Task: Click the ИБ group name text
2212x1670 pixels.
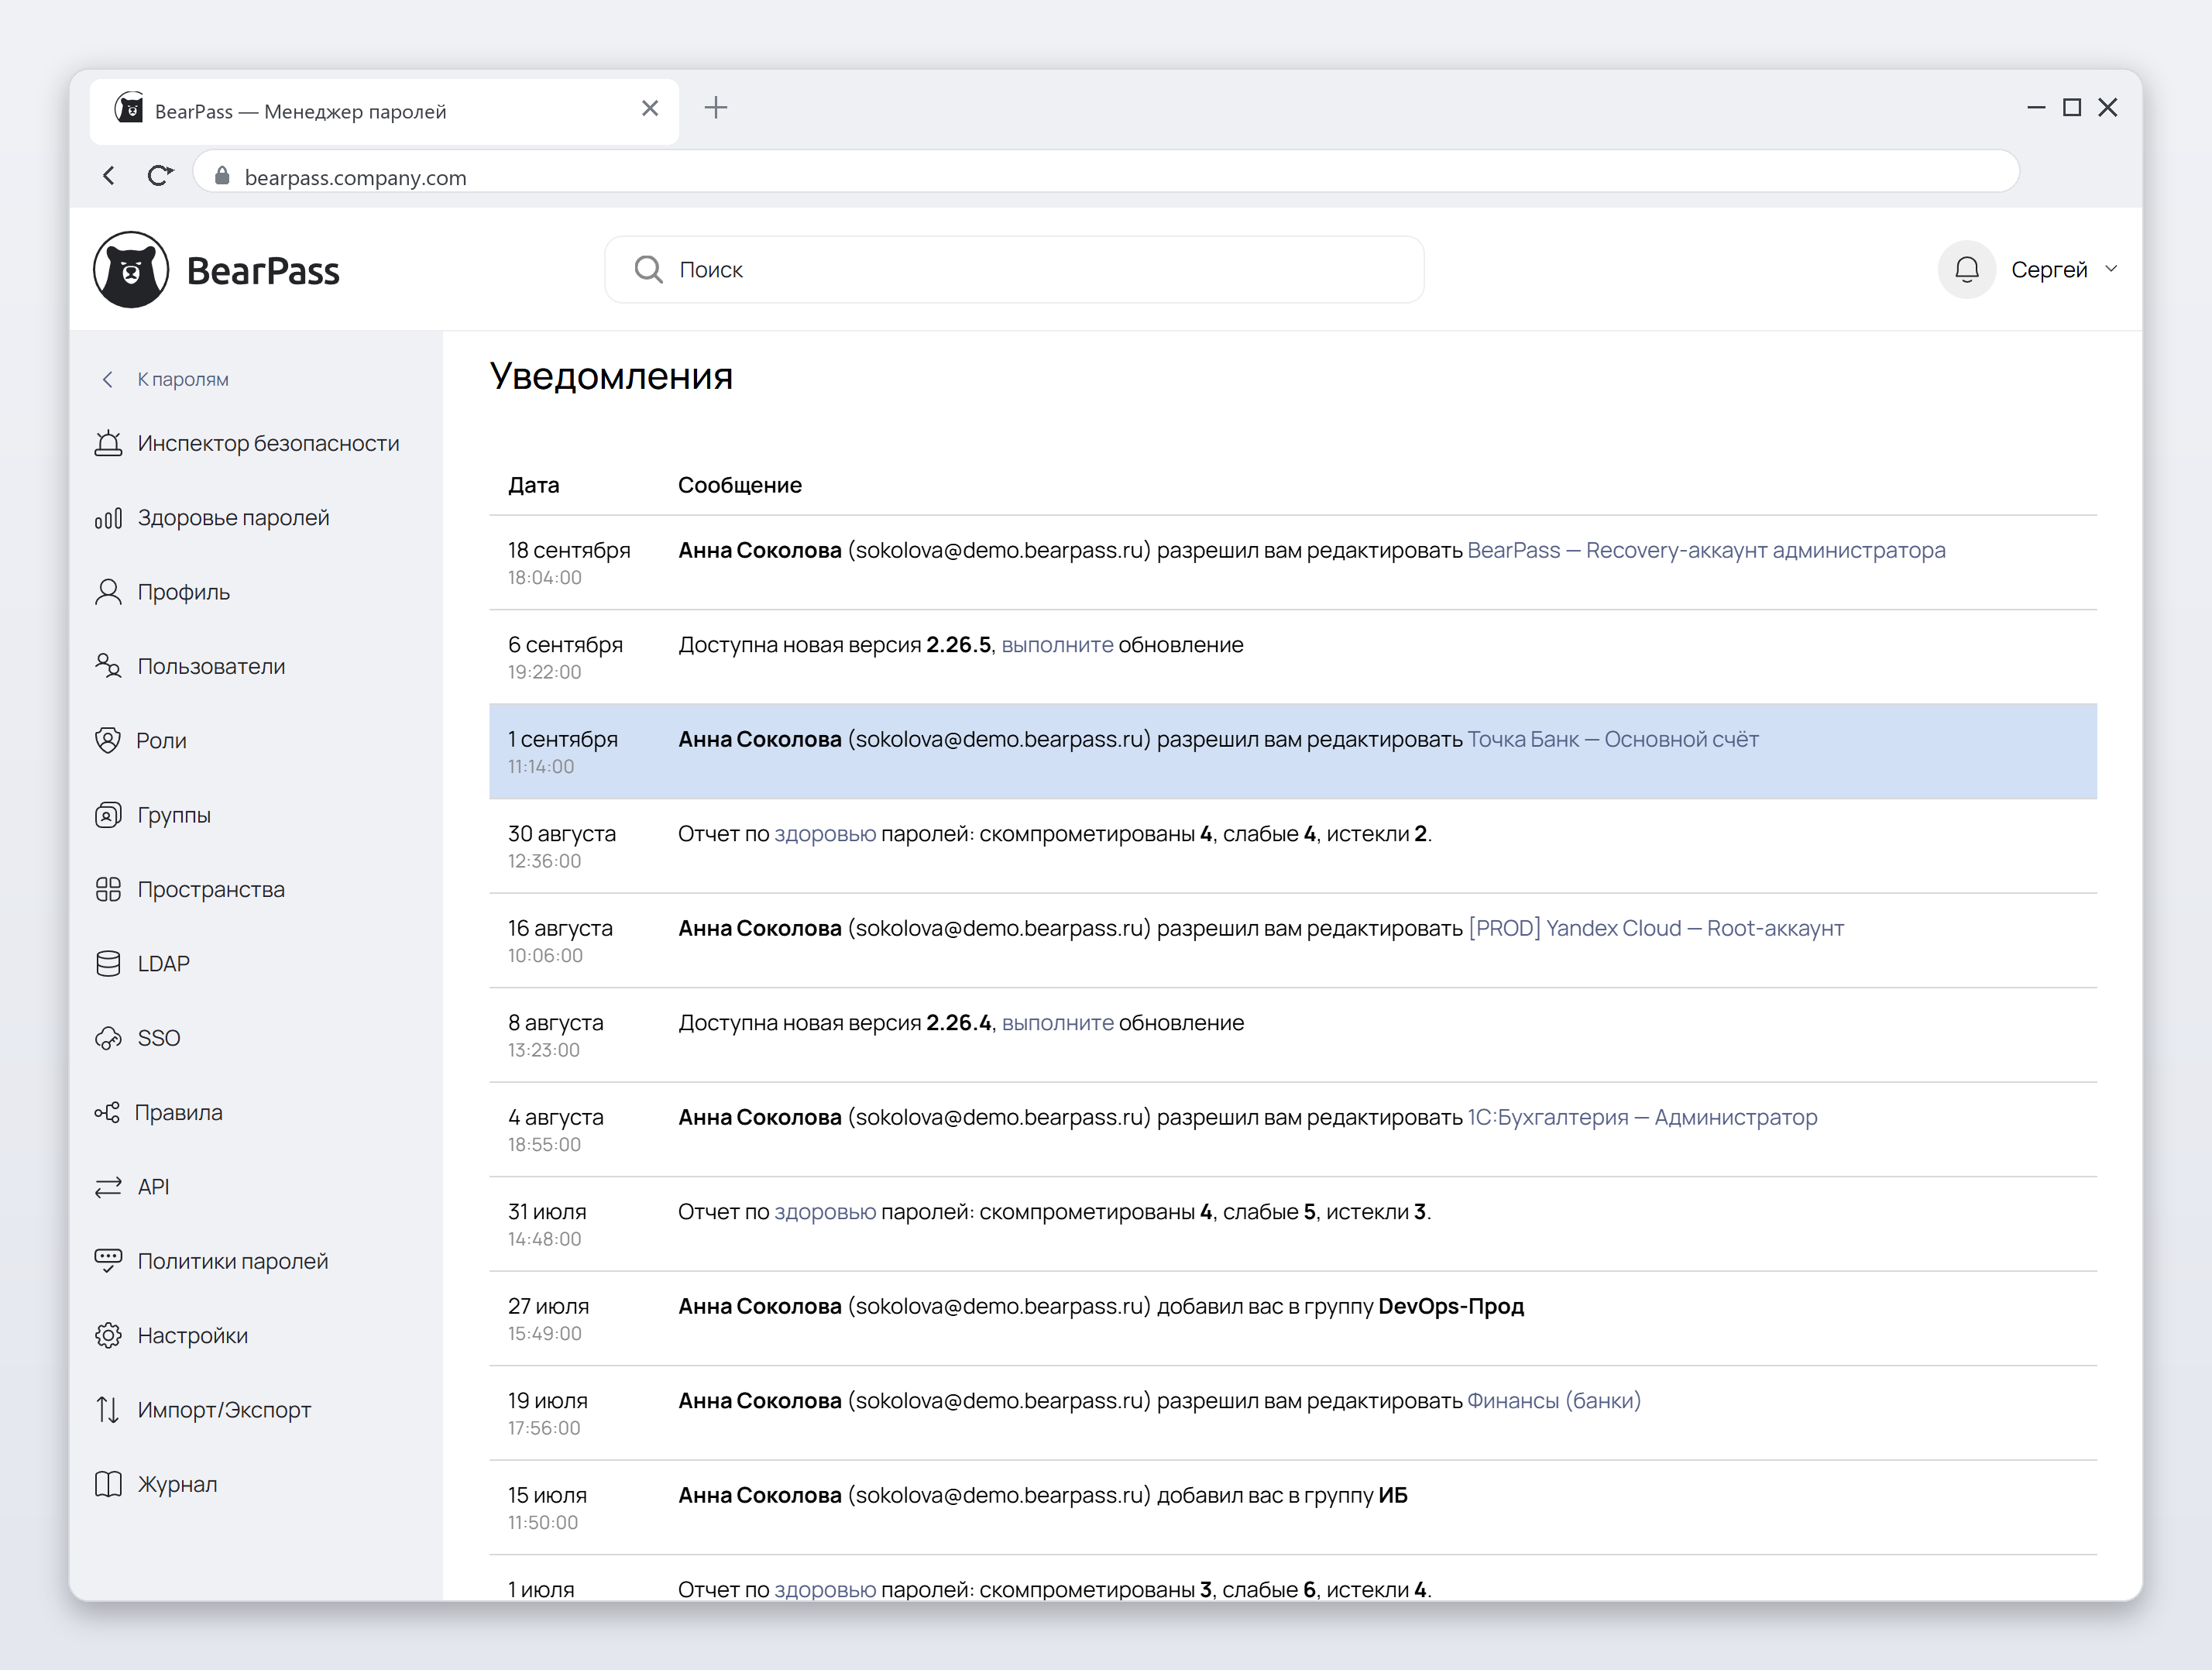Action: pos(1393,1495)
